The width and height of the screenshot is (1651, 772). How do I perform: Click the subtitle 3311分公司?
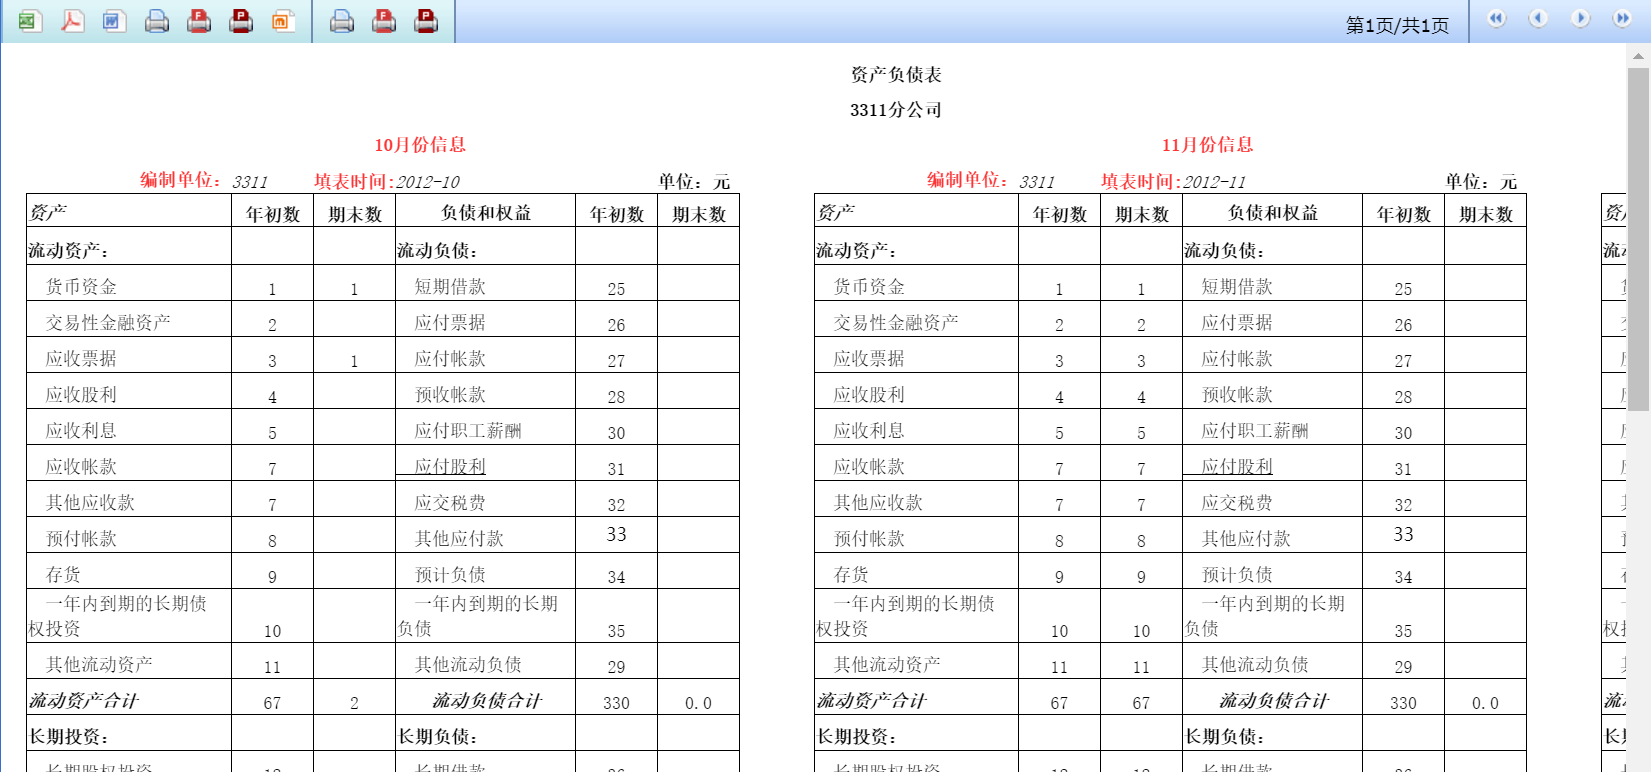coord(896,110)
